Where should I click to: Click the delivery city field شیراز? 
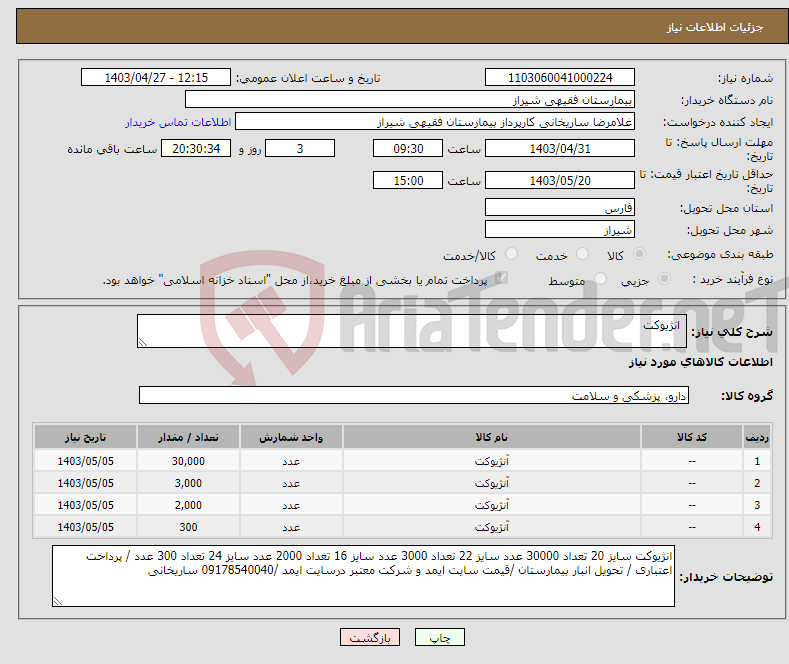pos(560,229)
